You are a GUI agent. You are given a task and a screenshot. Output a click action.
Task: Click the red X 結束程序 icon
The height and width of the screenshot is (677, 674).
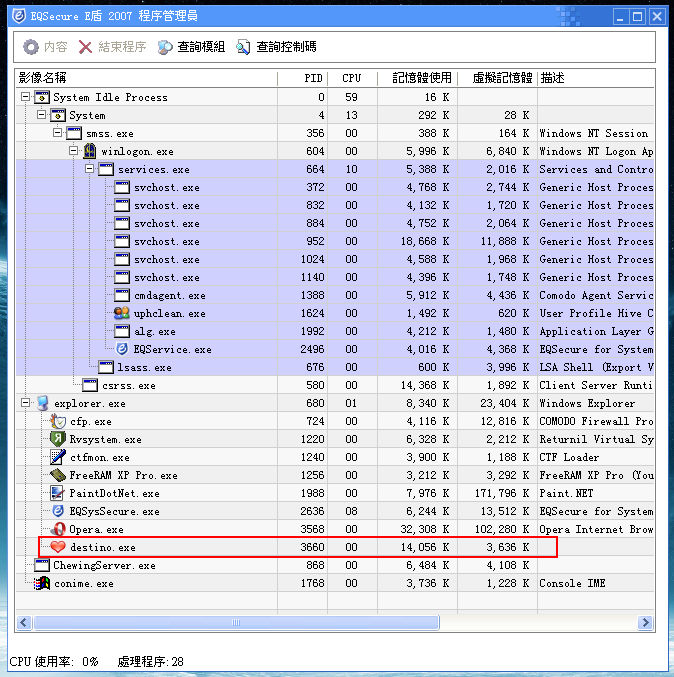pos(85,47)
